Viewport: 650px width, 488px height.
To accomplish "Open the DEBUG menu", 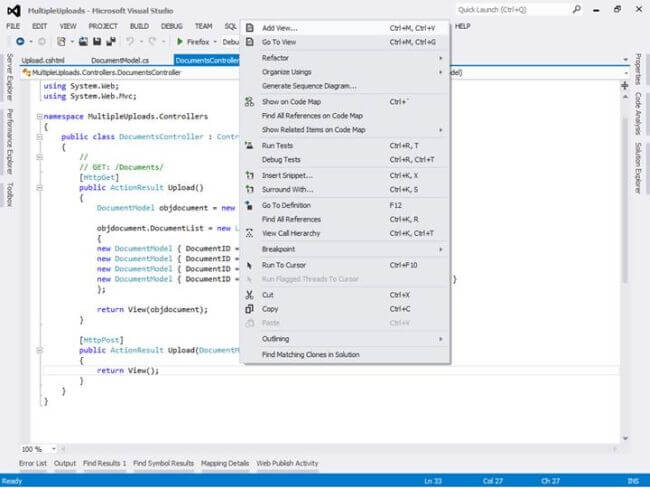I will [172, 26].
